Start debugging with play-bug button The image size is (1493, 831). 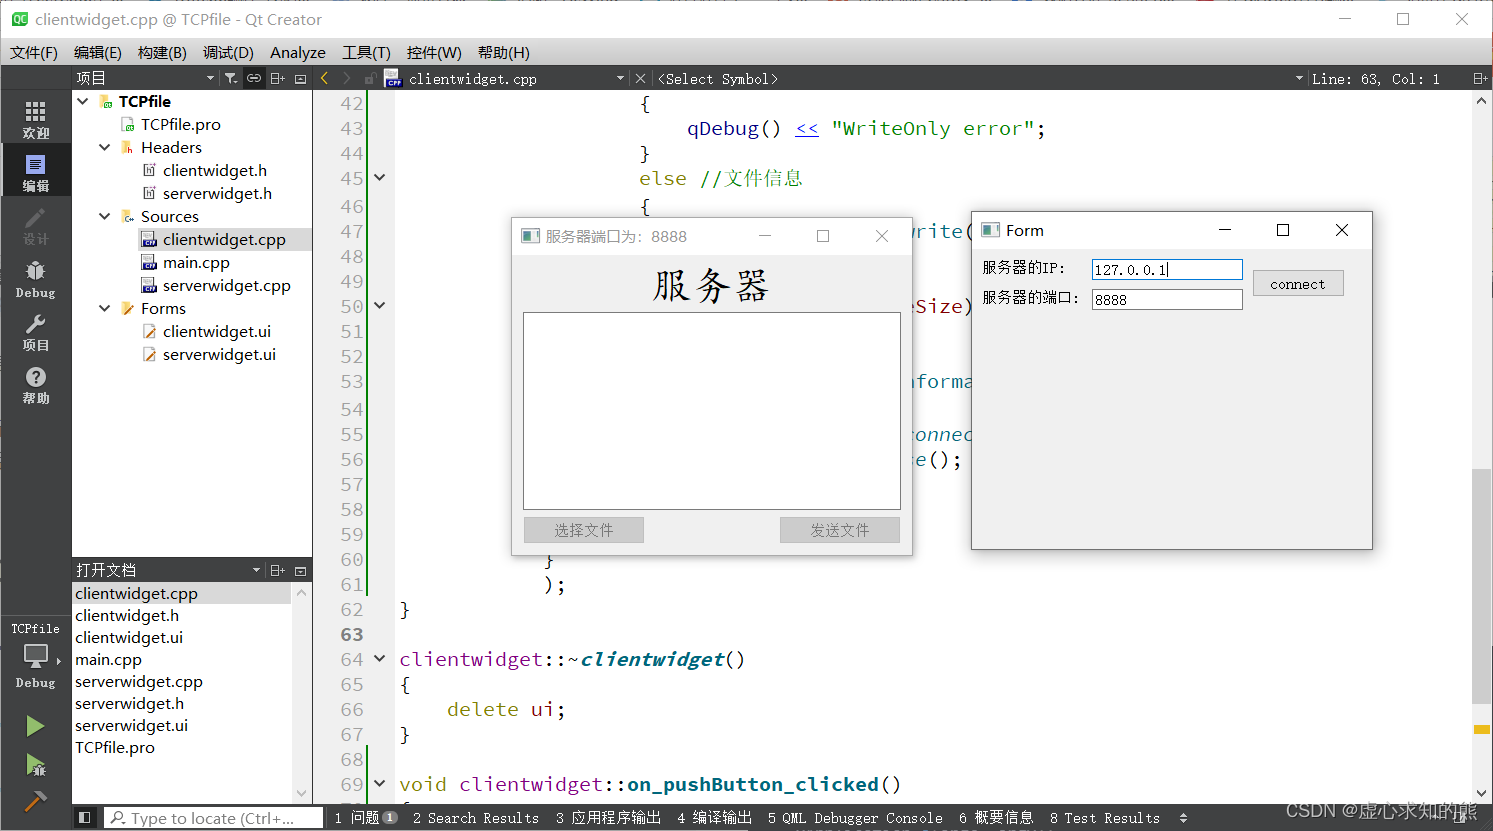35,765
